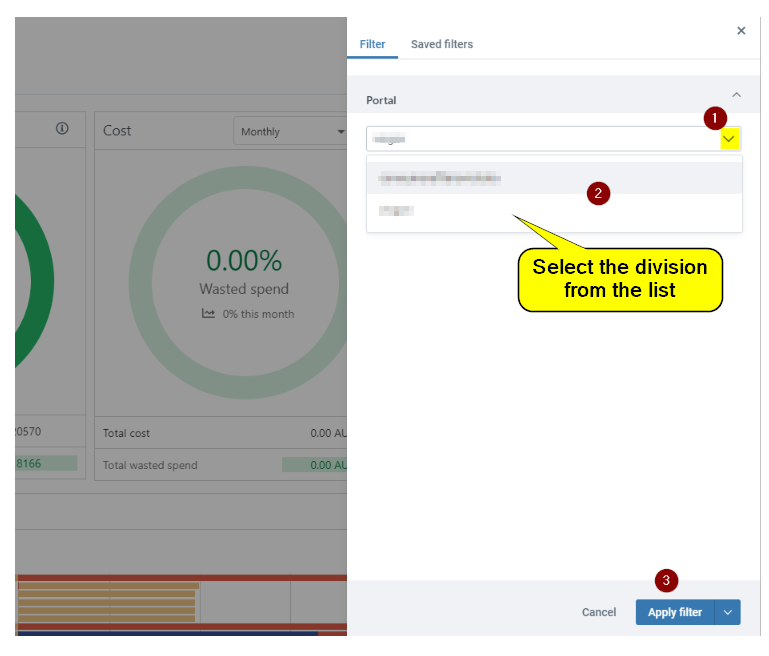This screenshot has height=656, width=769.
Task: Cancel the filter changes
Action: tap(599, 612)
